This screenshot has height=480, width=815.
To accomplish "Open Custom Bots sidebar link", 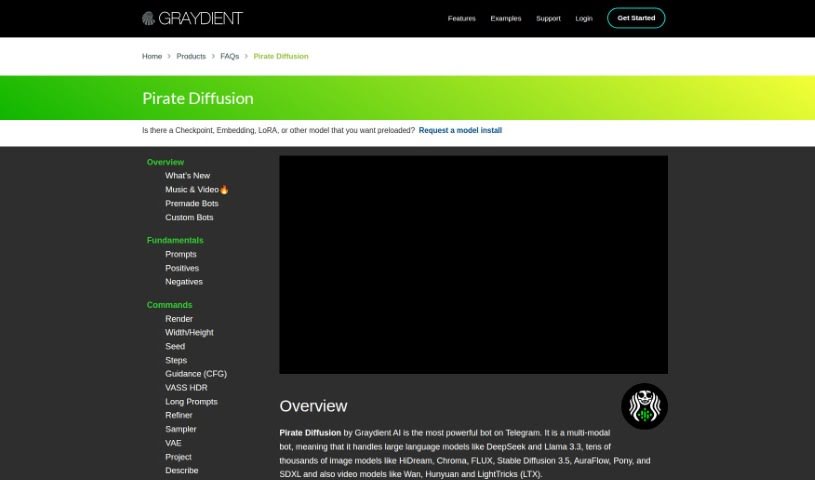I will (x=189, y=217).
